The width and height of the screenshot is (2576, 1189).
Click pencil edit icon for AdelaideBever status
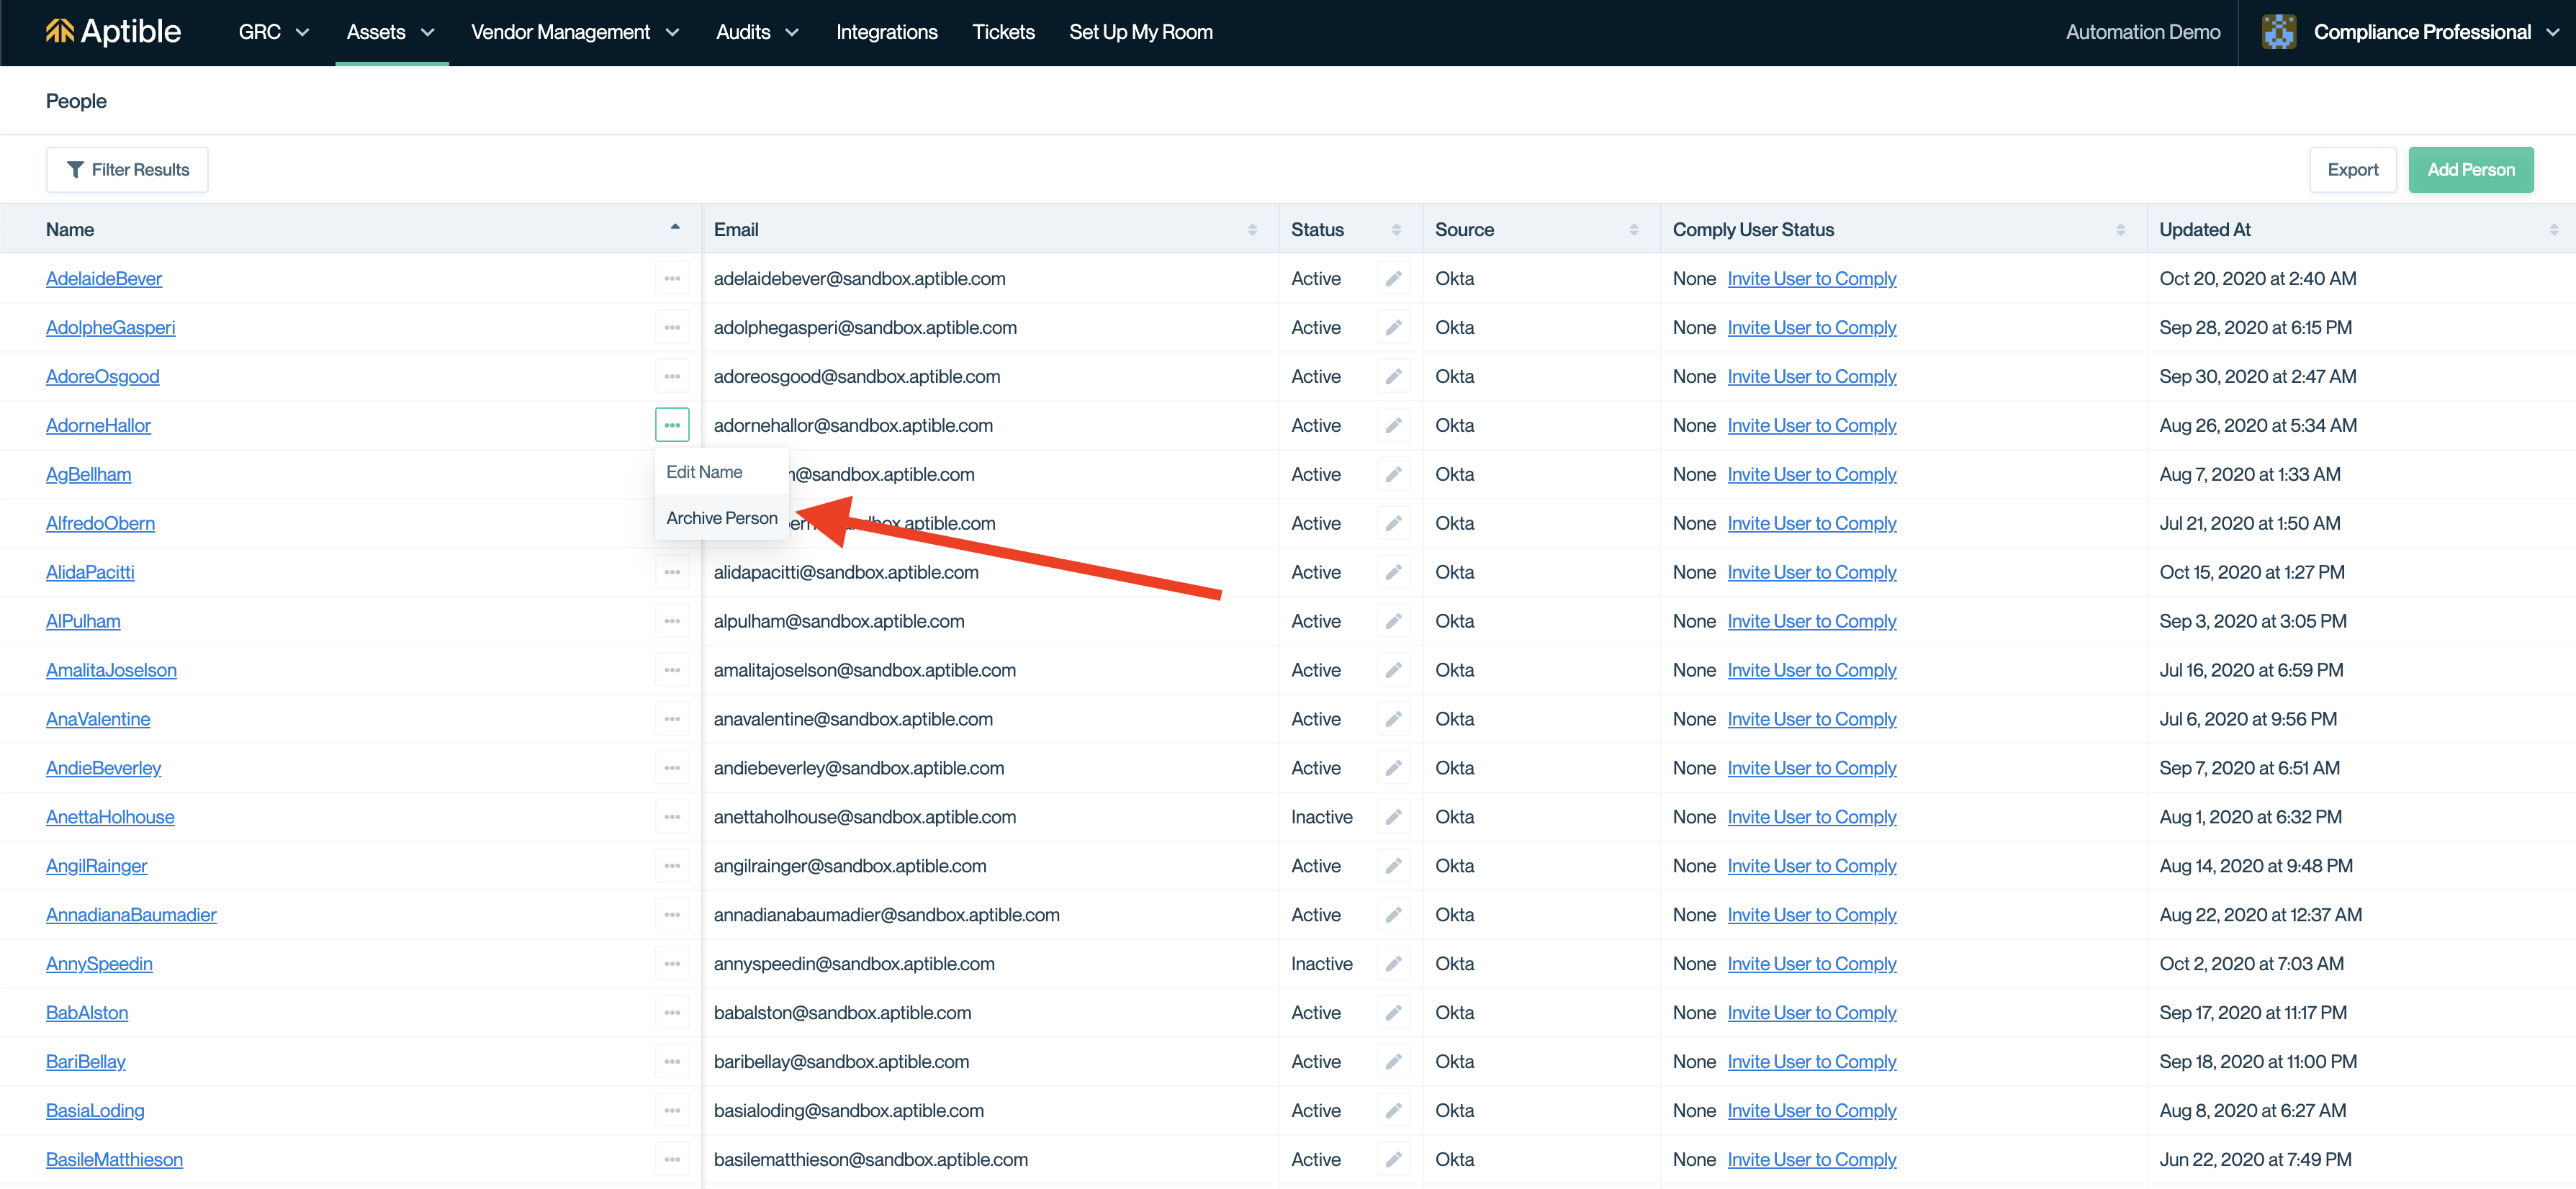click(1393, 279)
